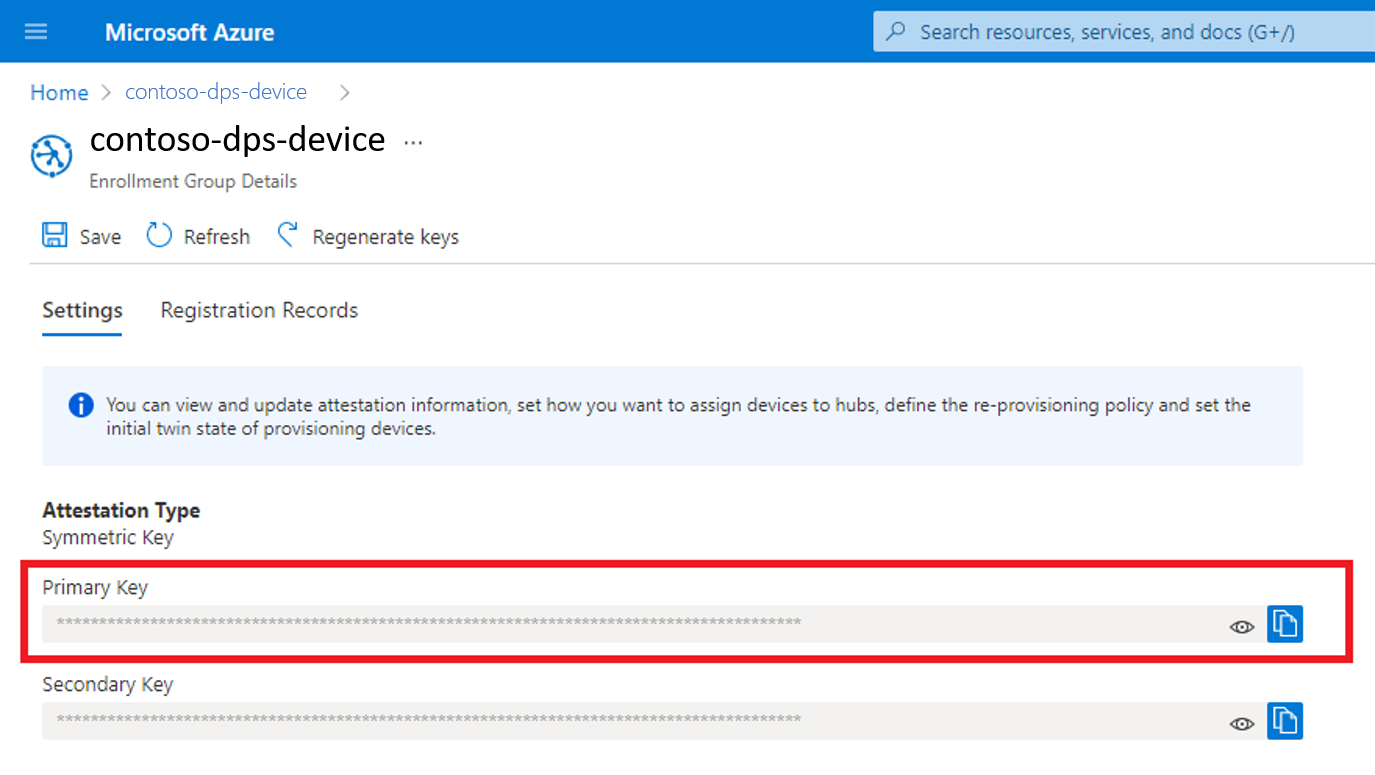The image size is (1375, 775).
Task: Click the Refresh circular arrow icon
Action: (159, 235)
